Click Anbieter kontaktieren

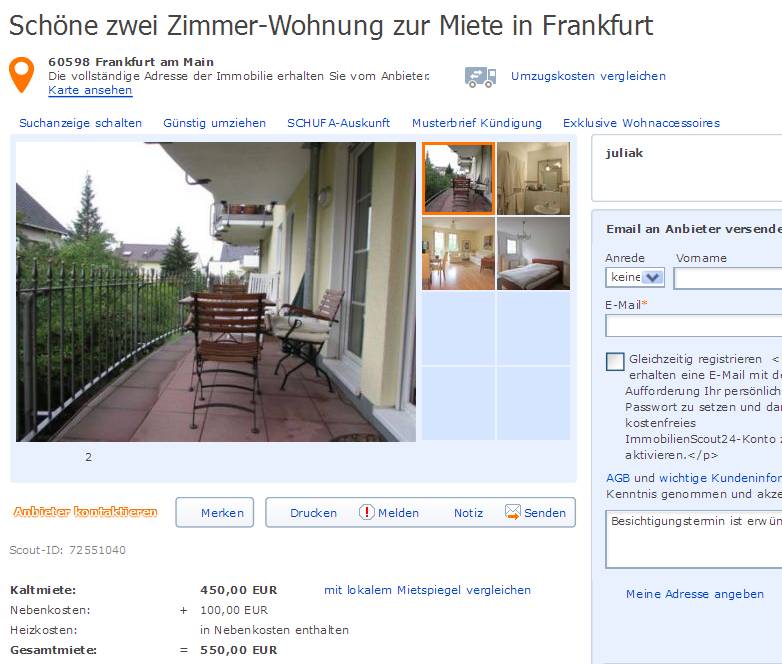coord(85,512)
